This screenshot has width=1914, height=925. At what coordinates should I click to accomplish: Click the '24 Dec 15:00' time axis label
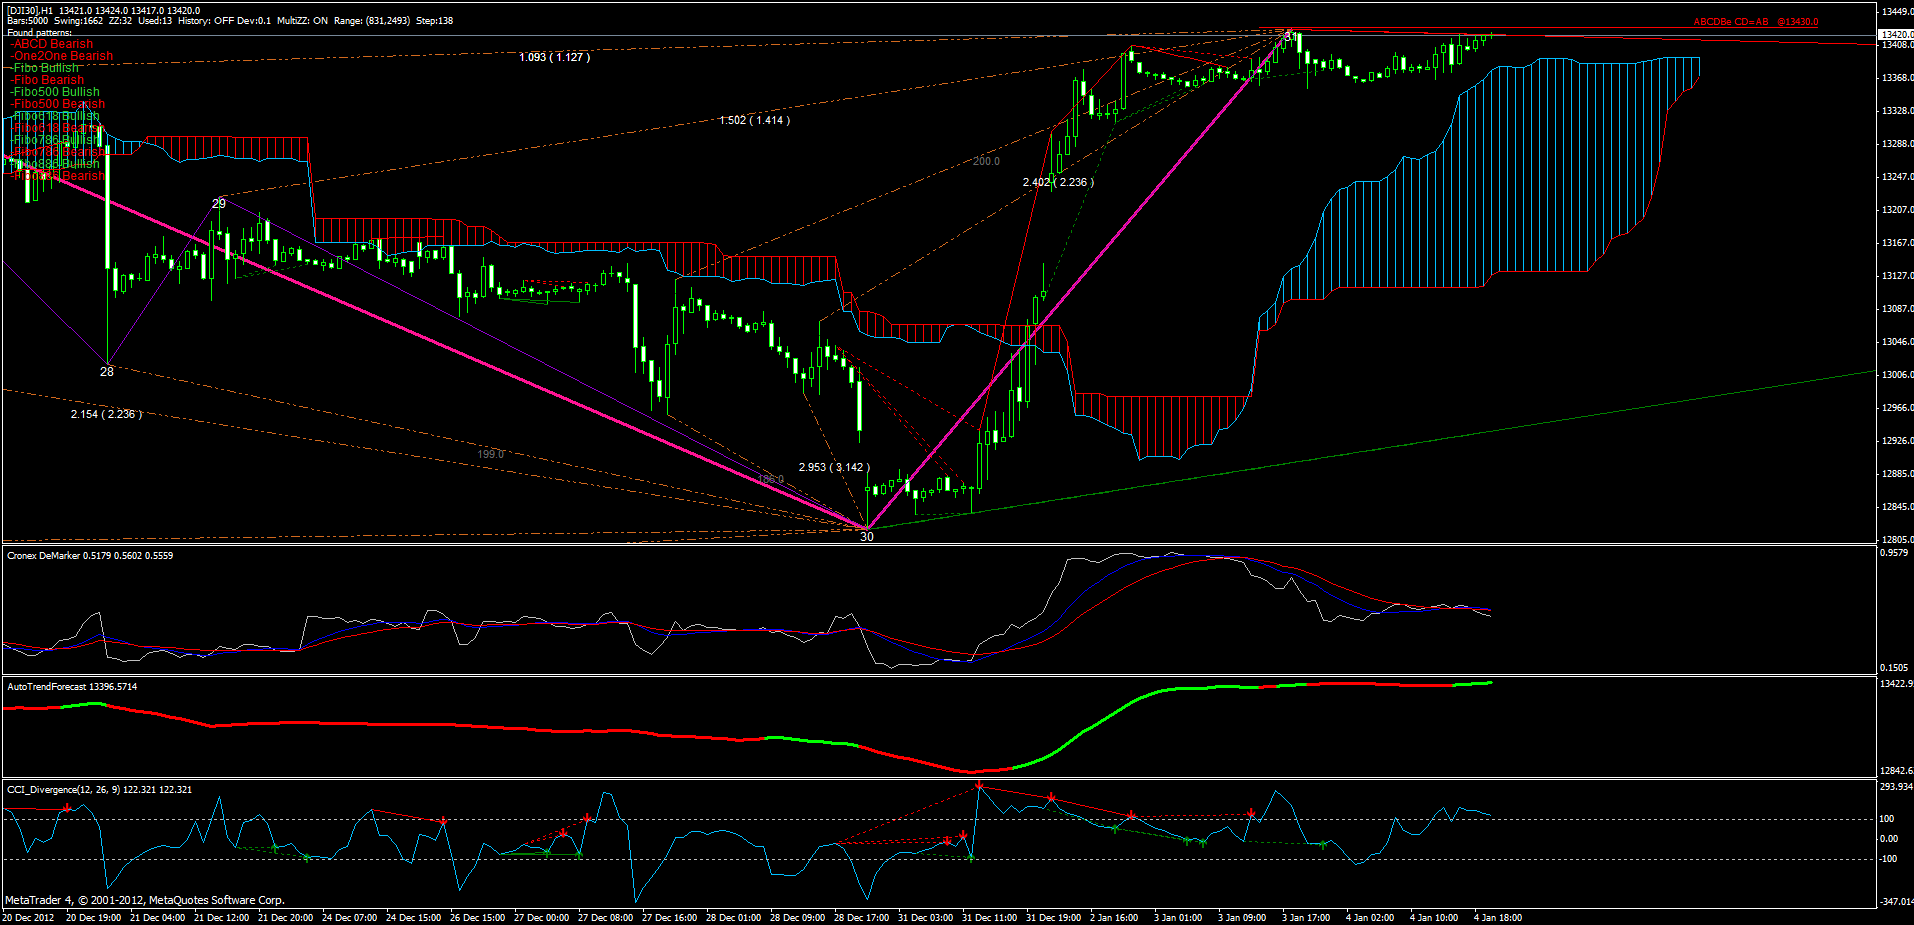tap(413, 918)
